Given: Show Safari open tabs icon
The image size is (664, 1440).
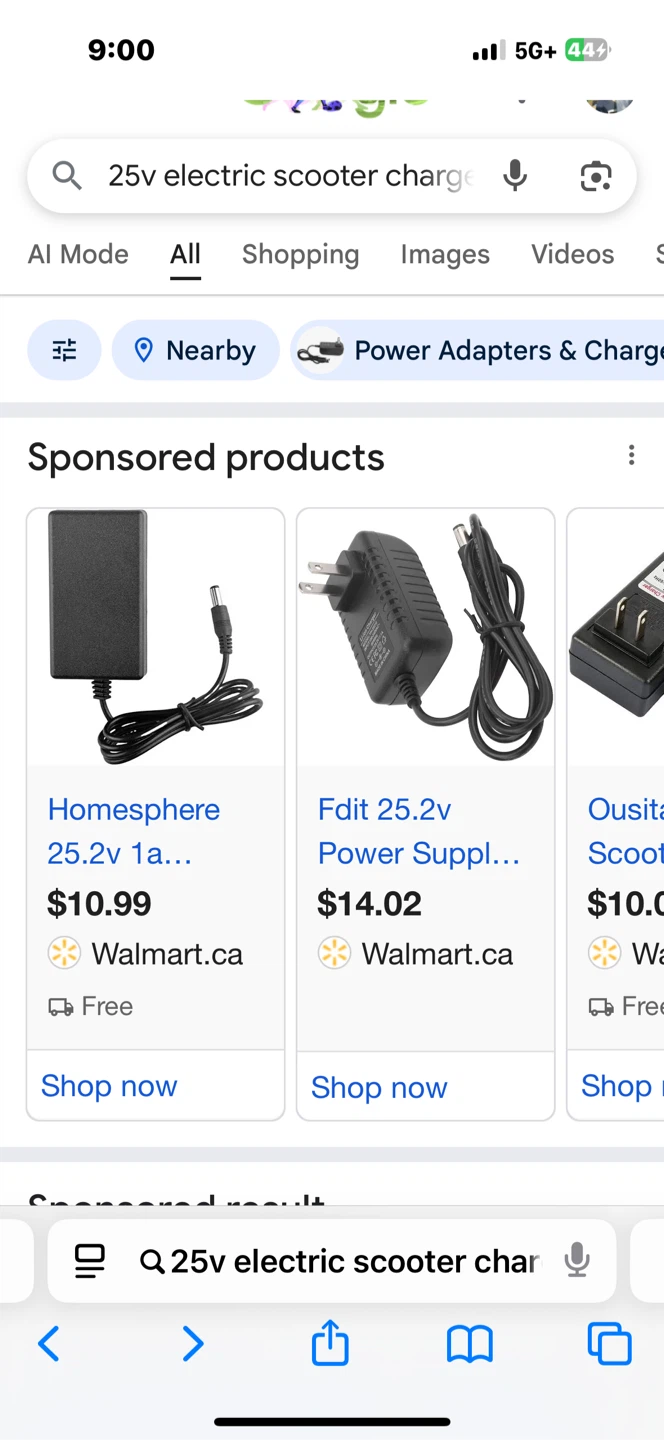Looking at the screenshot, I should (609, 1343).
